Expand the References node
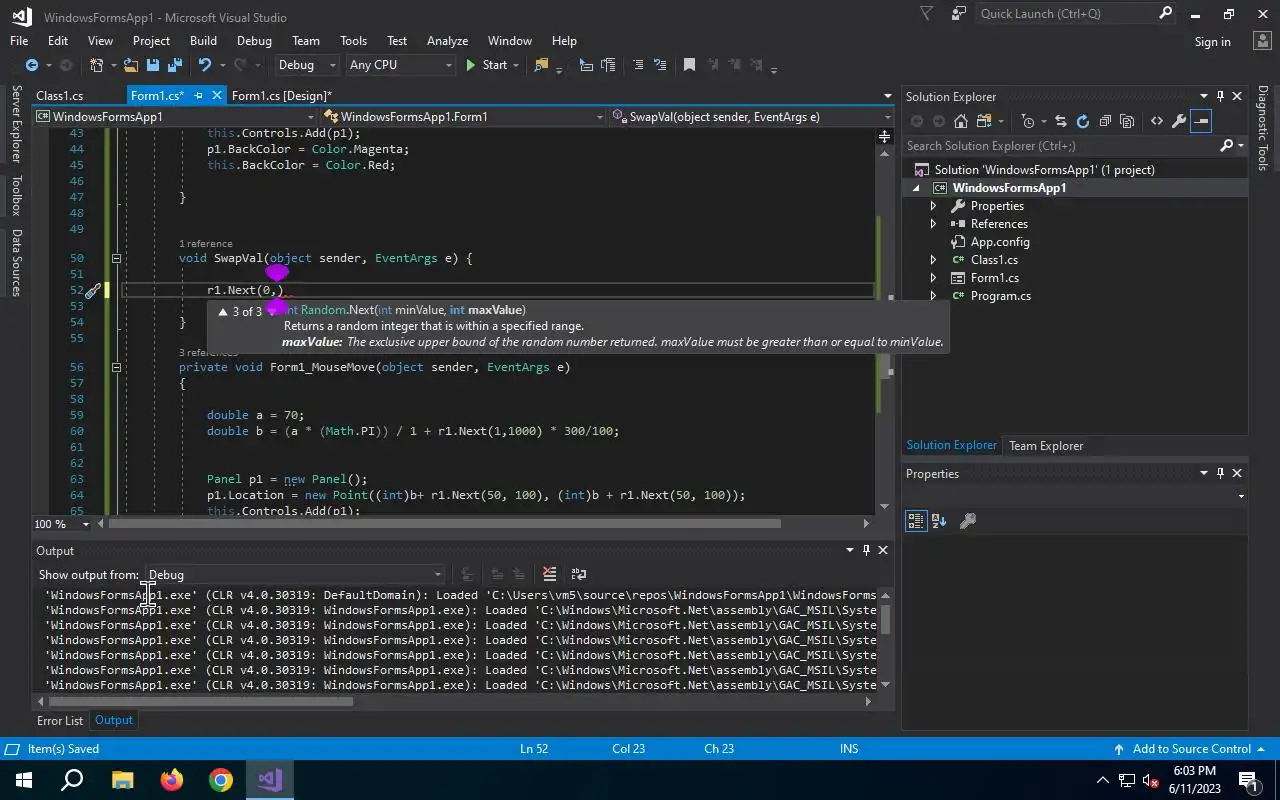 933,224
